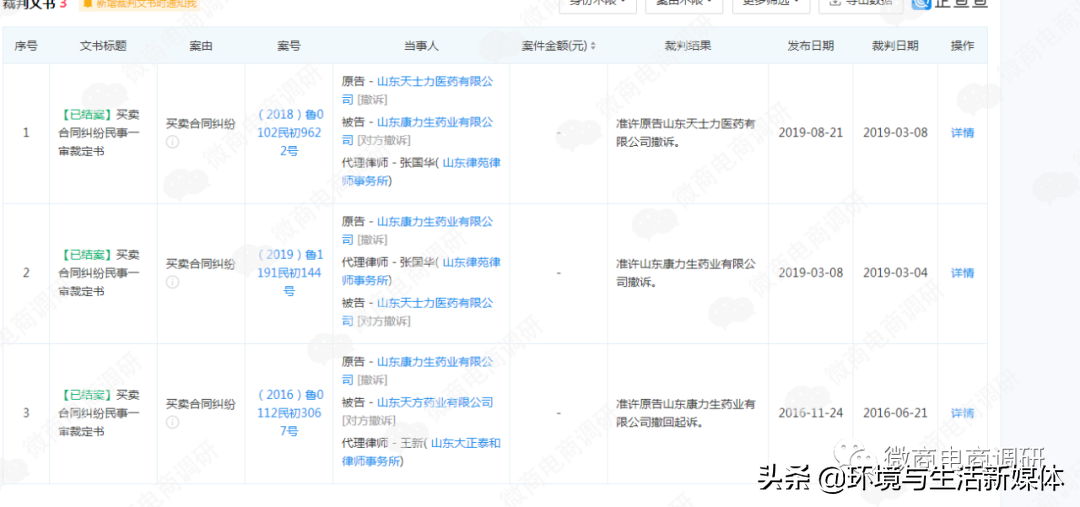The image size is (1080, 507).
Task: Click the document title in row 1
Action: [x=99, y=133]
